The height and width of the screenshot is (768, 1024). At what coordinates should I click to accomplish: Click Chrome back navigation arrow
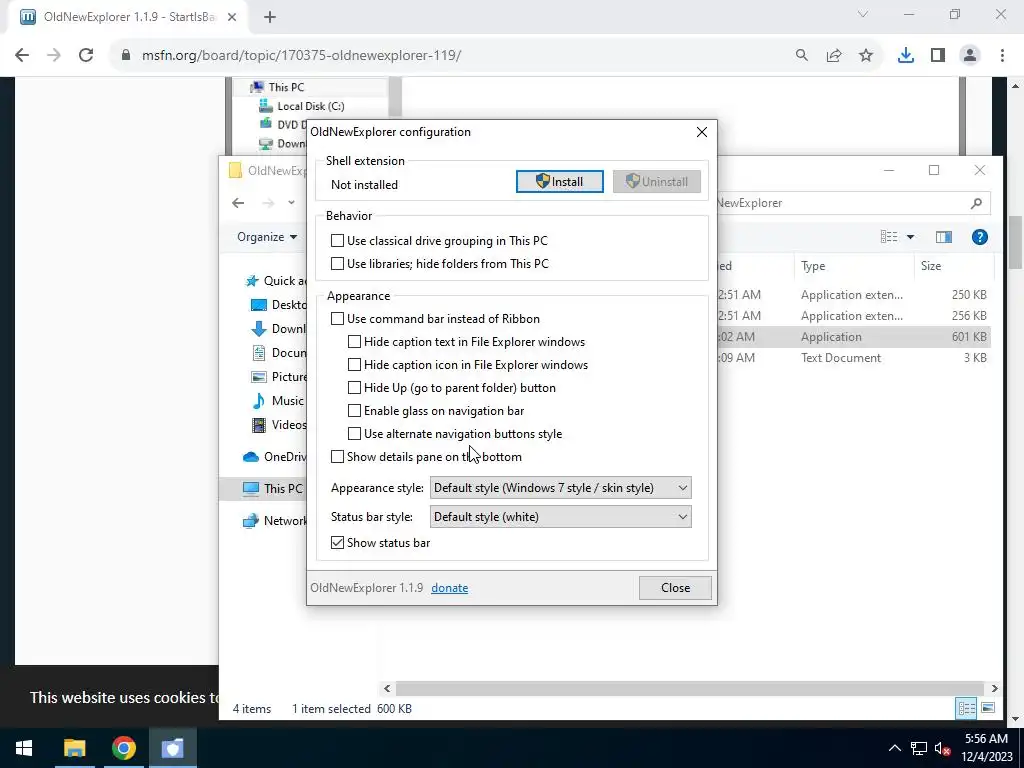pos(22,56)
